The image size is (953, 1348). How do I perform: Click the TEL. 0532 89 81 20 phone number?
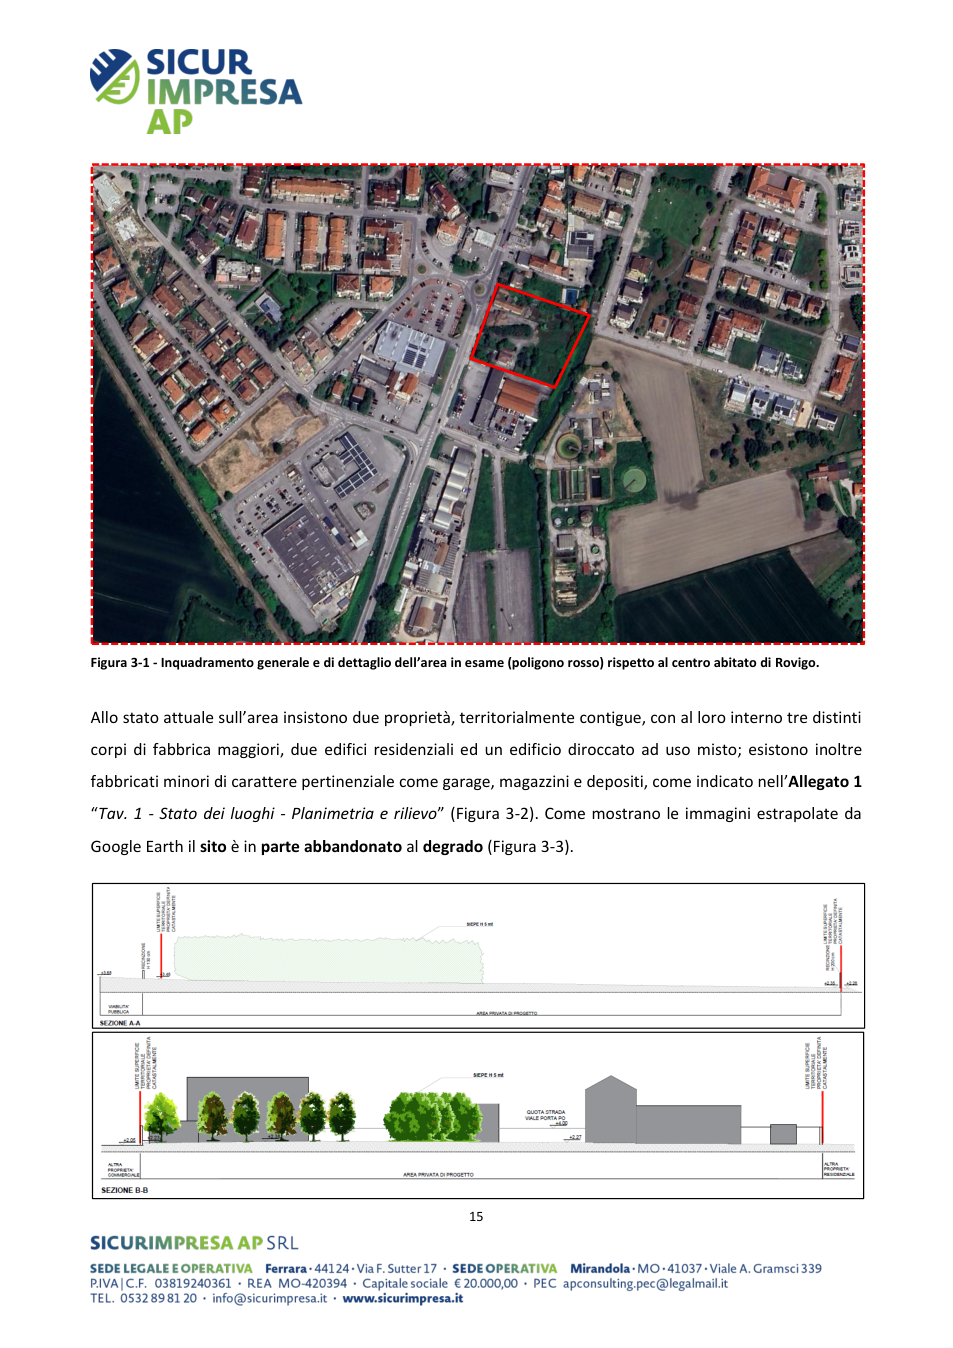(144, 1299)
